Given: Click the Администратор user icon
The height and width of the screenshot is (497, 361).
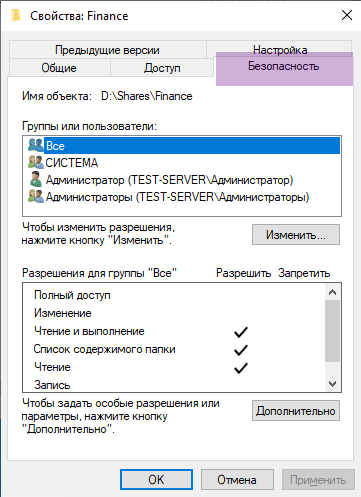Looking at the screenshot, I should [36, 179].
